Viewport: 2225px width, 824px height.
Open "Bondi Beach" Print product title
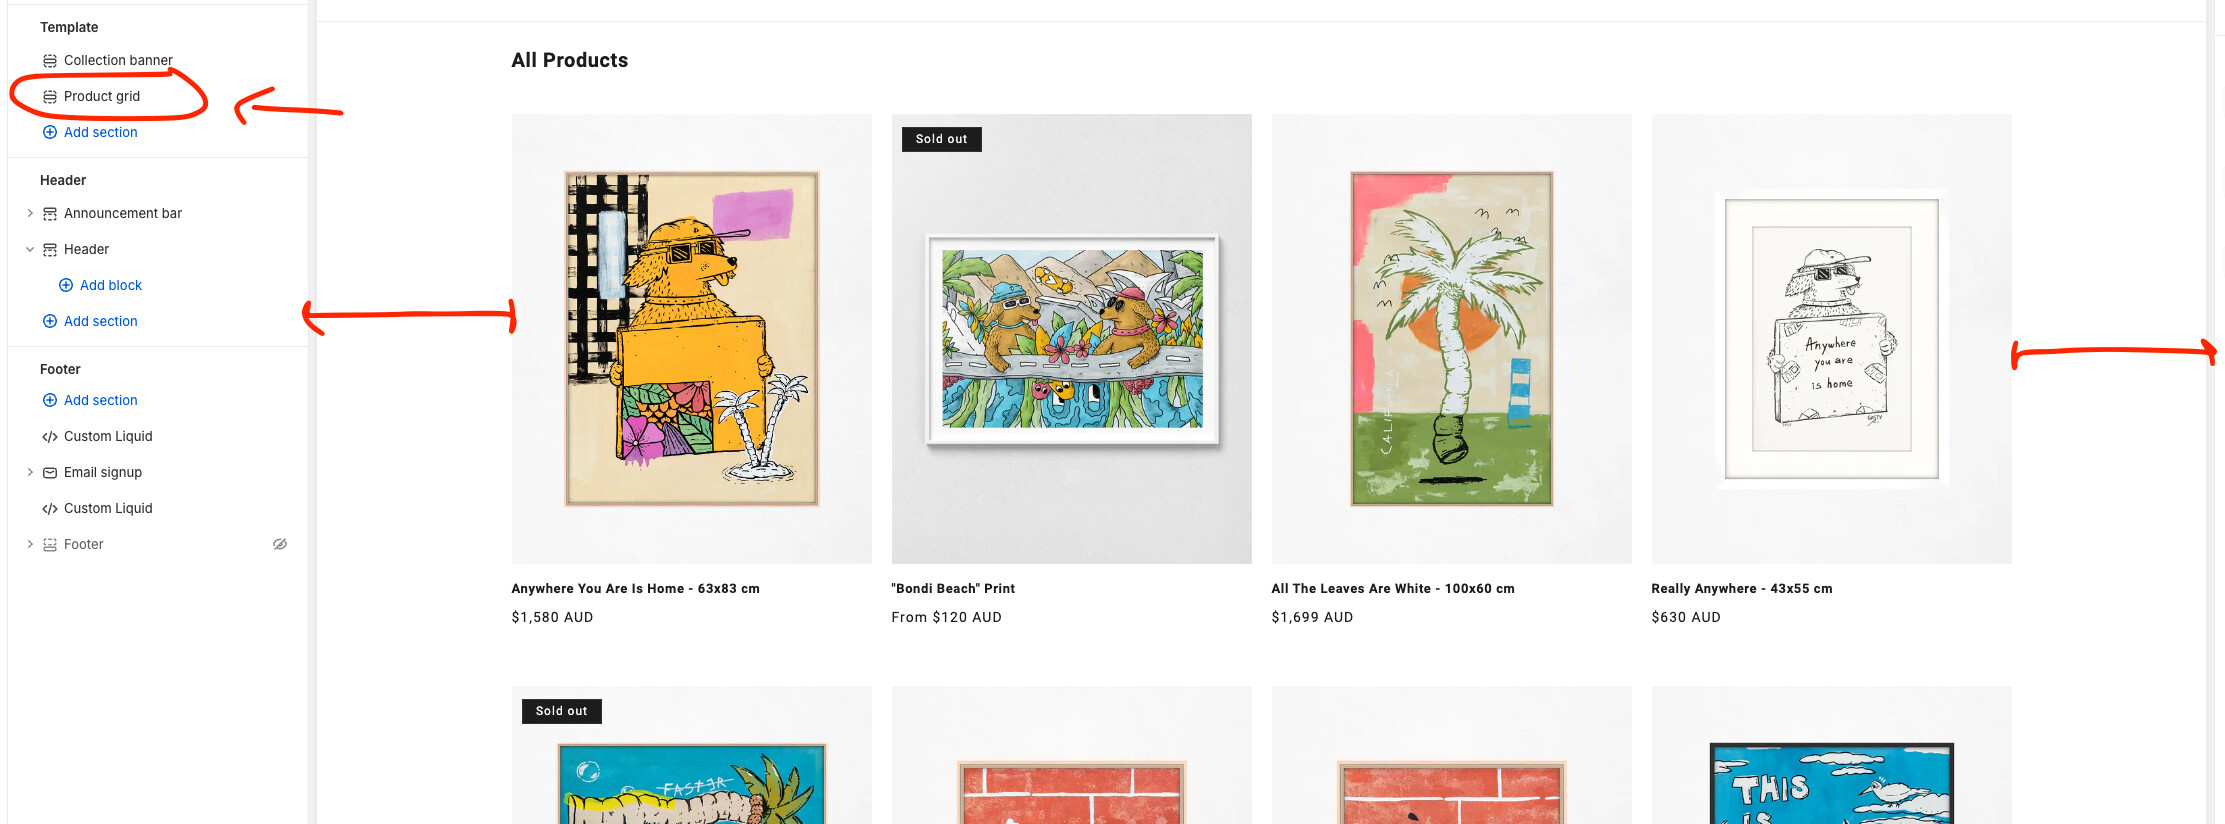[953, 588]
